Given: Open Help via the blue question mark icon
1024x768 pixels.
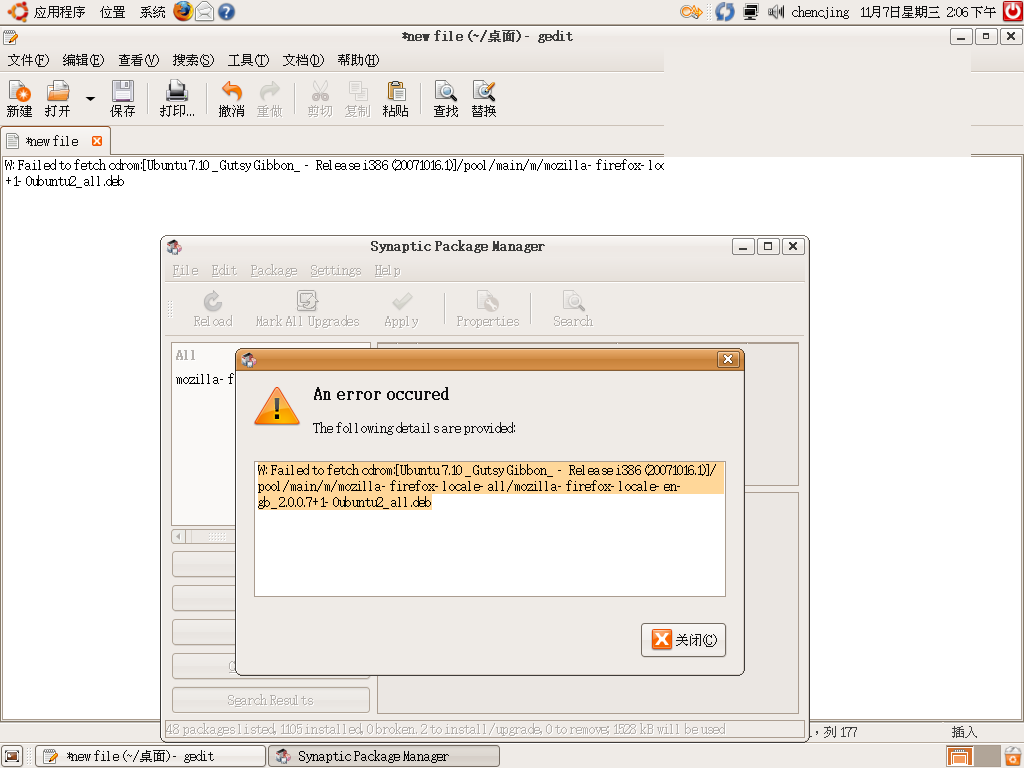Looking at the screenshot, I should pos(226,12).
